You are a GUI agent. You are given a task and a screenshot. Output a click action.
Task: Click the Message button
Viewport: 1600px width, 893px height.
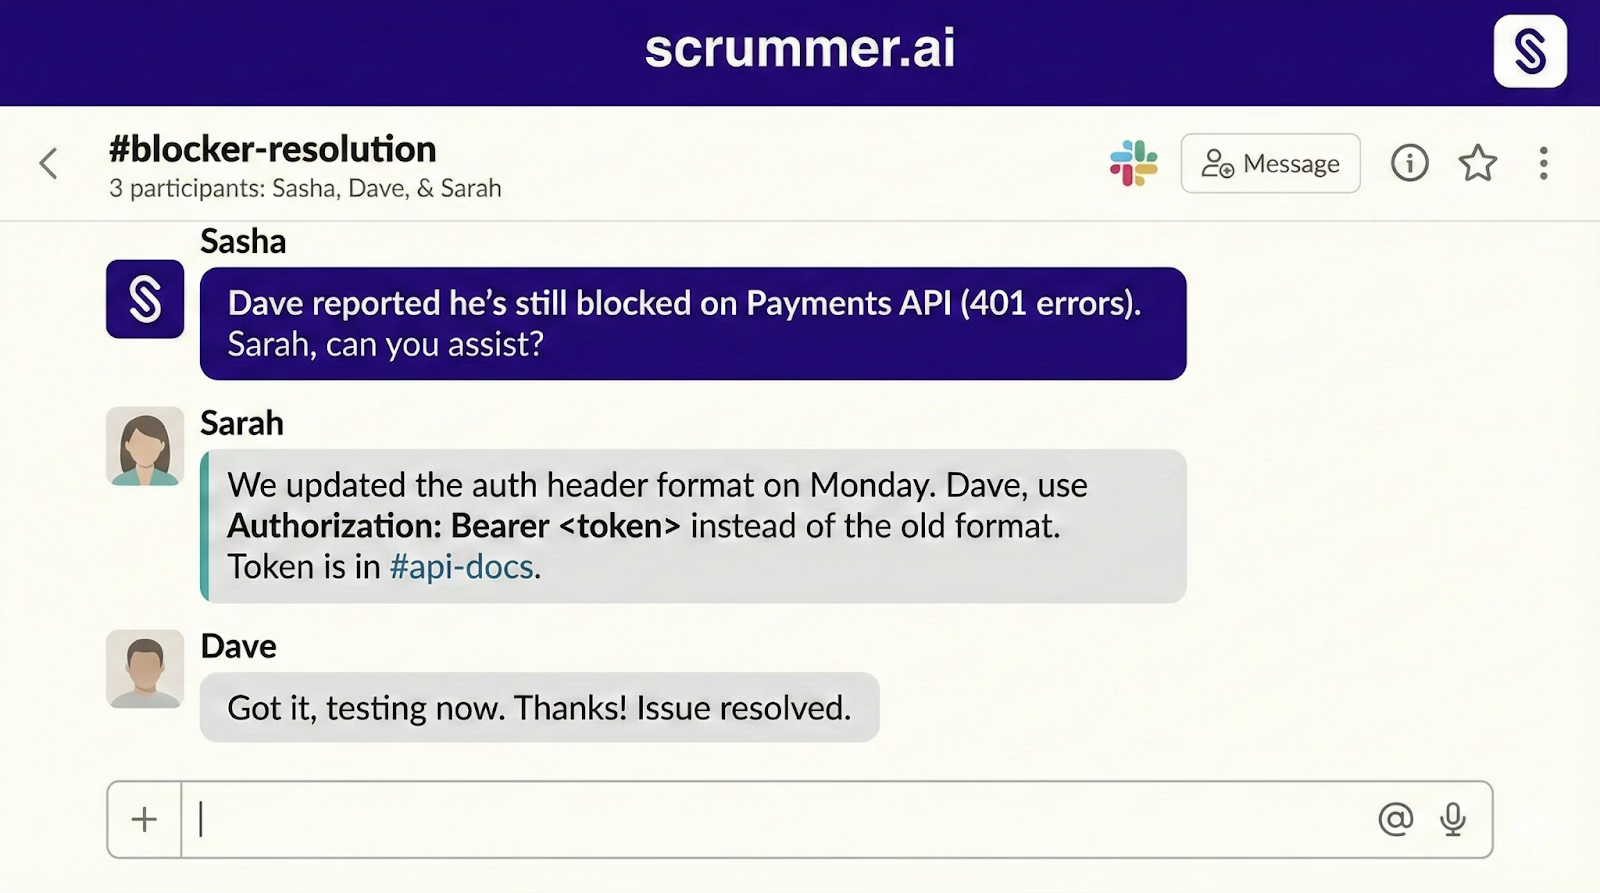pos(1270,163)
